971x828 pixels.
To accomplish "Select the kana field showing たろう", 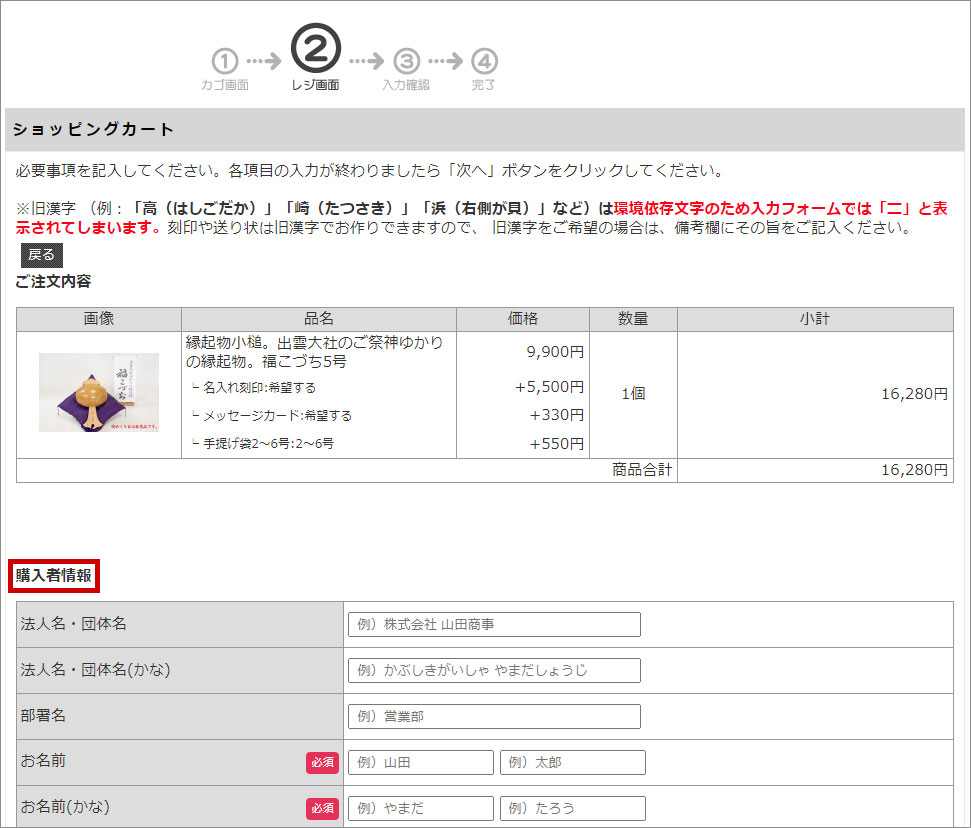I will point(573,808).
